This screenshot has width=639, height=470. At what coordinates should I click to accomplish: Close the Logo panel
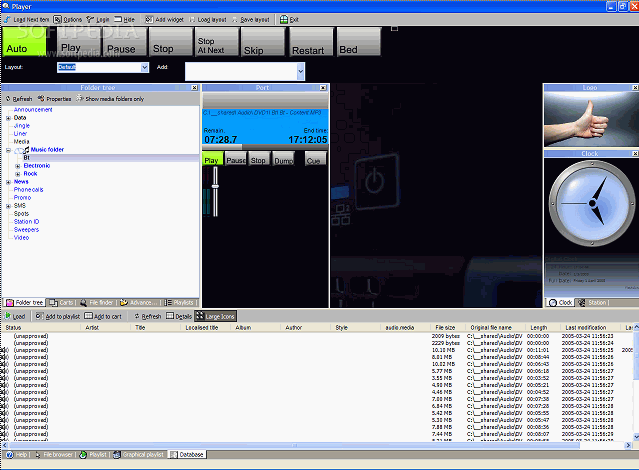click(x=635, y=88)
